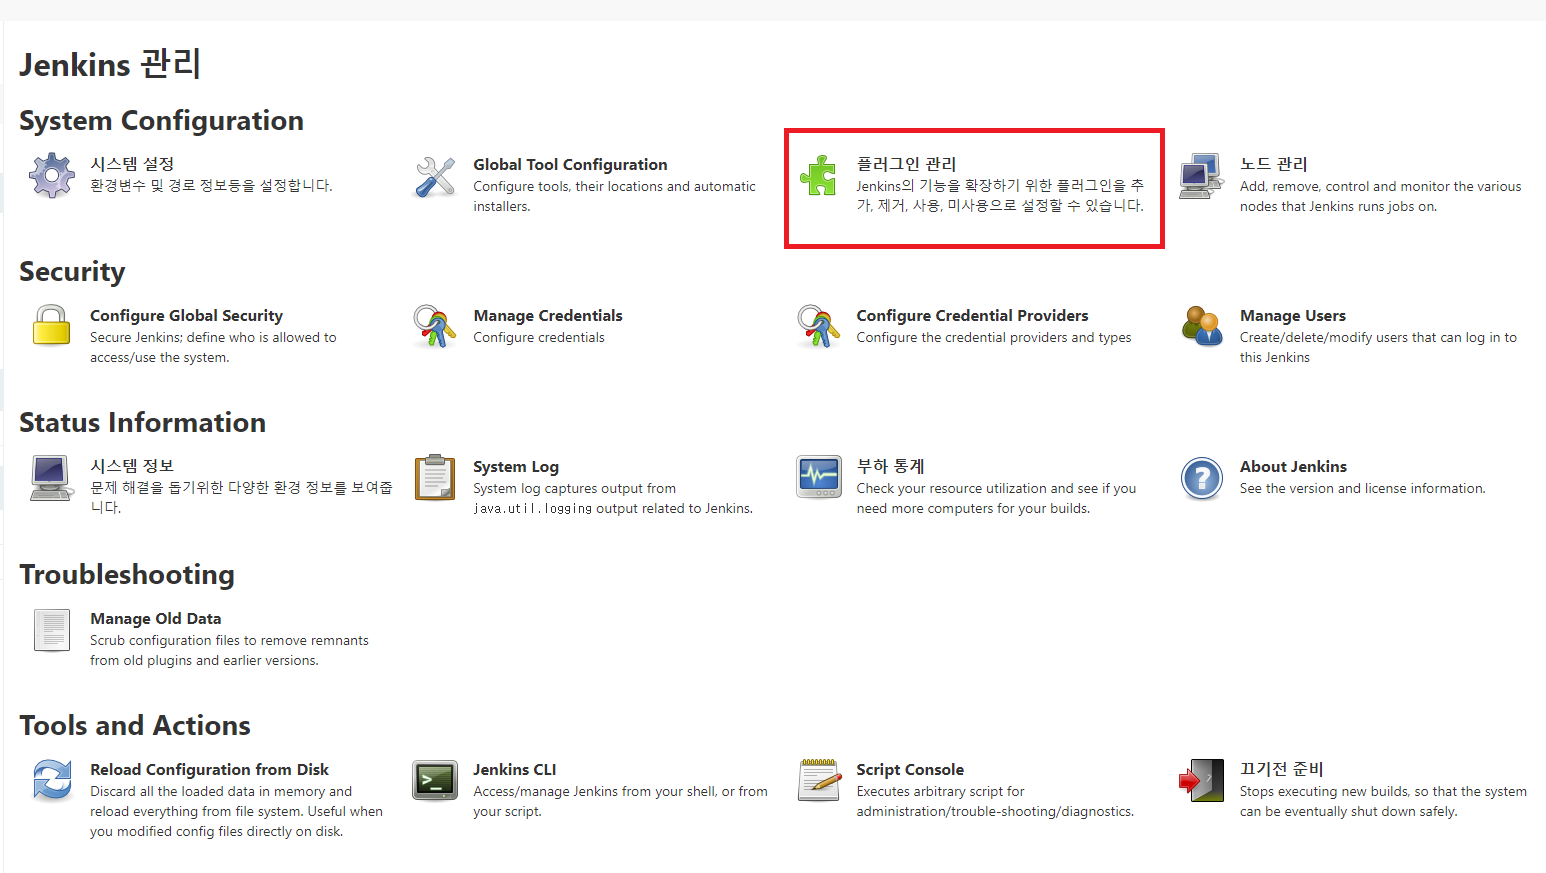
Task: Select the Manage Old Data document icon
Action: [52, 630]
